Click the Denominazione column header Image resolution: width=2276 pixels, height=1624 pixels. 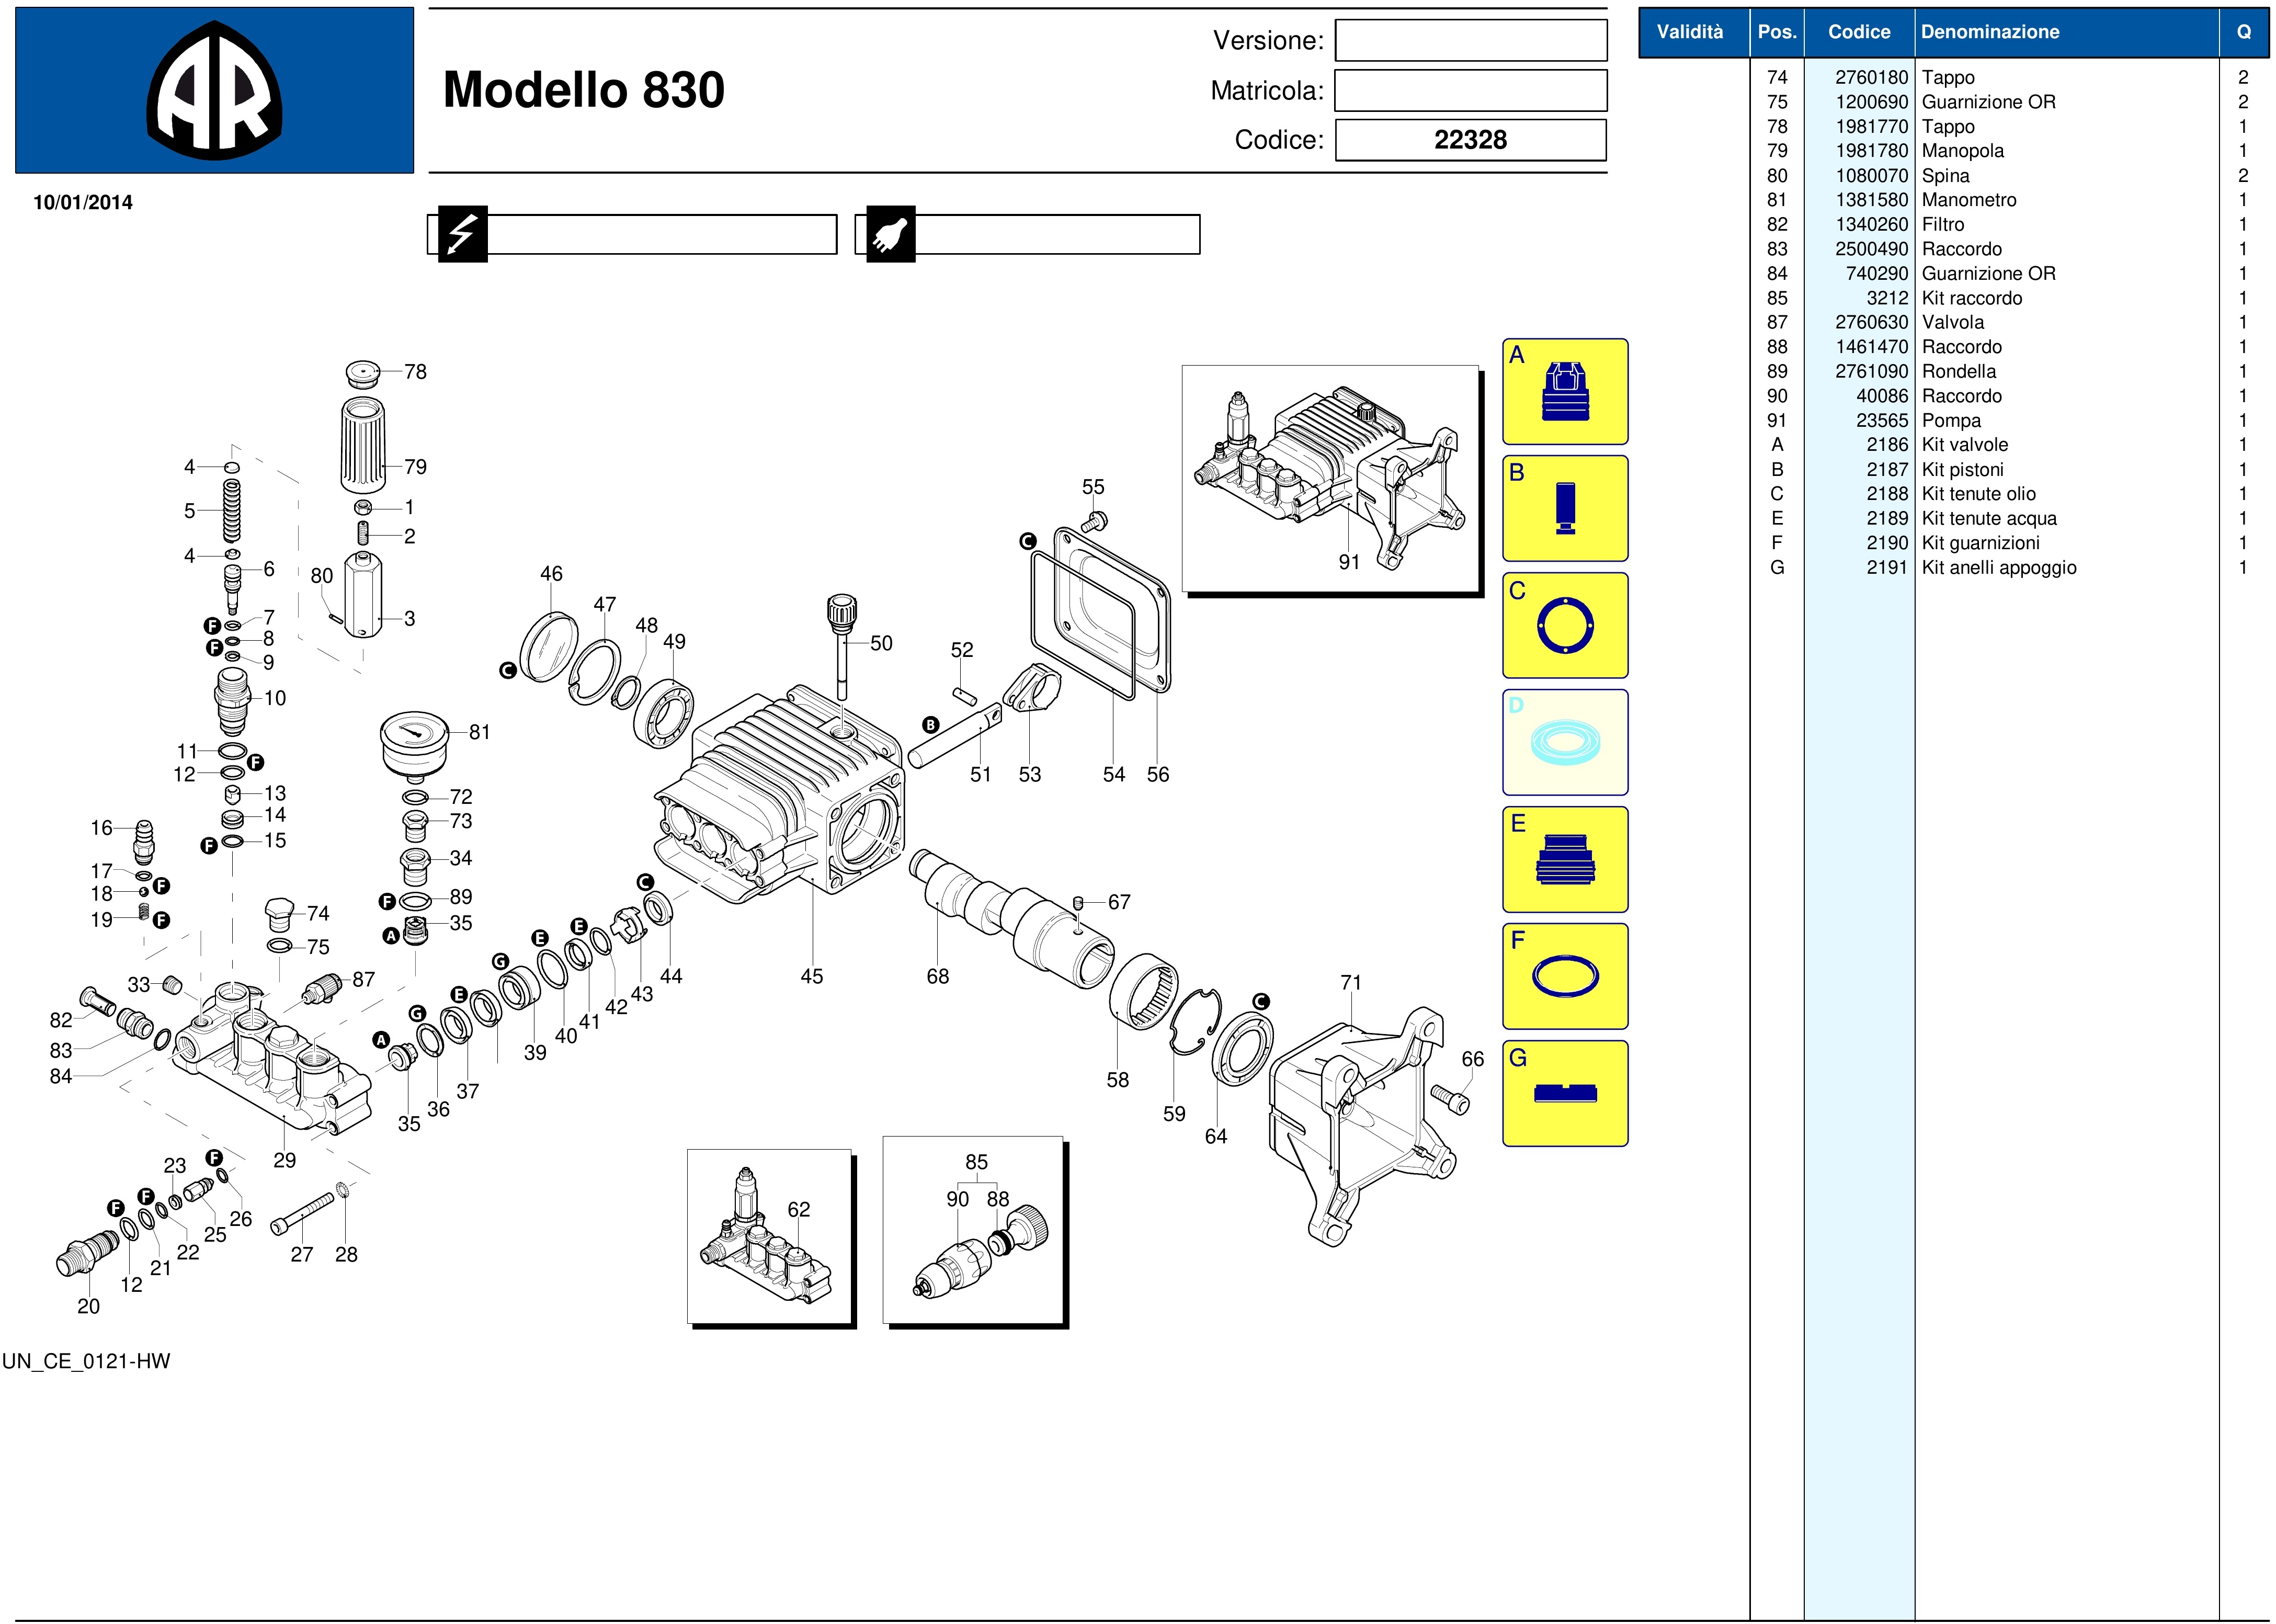(1989, 32)
